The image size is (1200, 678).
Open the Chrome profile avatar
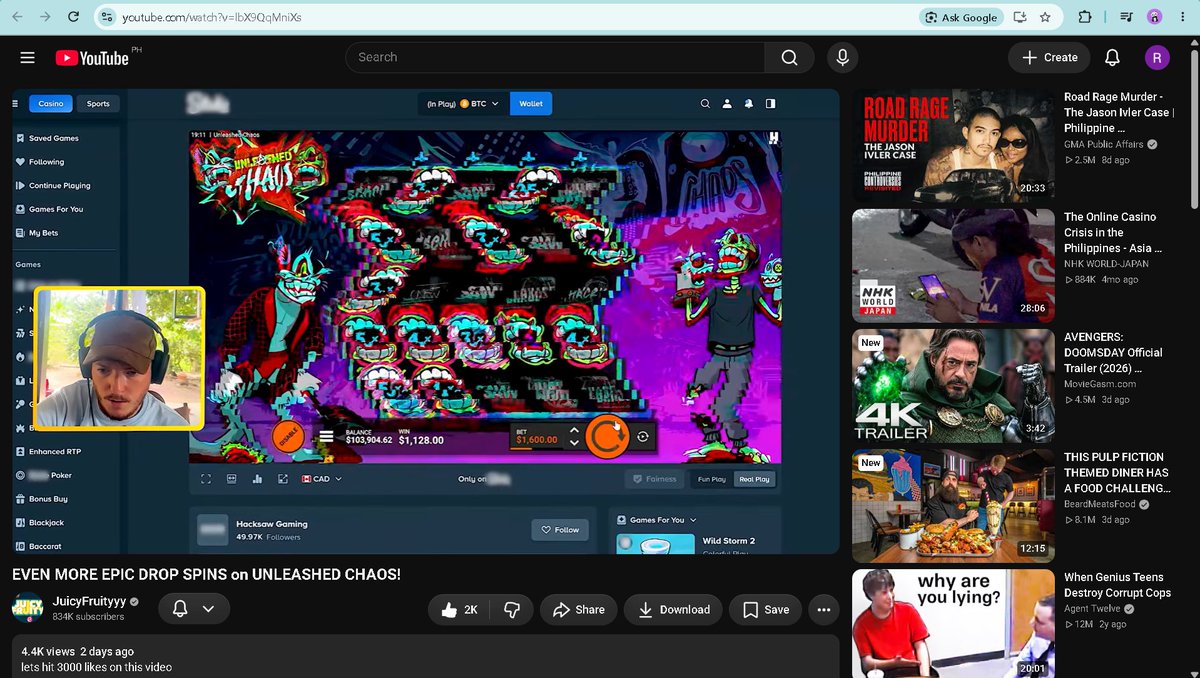[x=1154, y=17]
